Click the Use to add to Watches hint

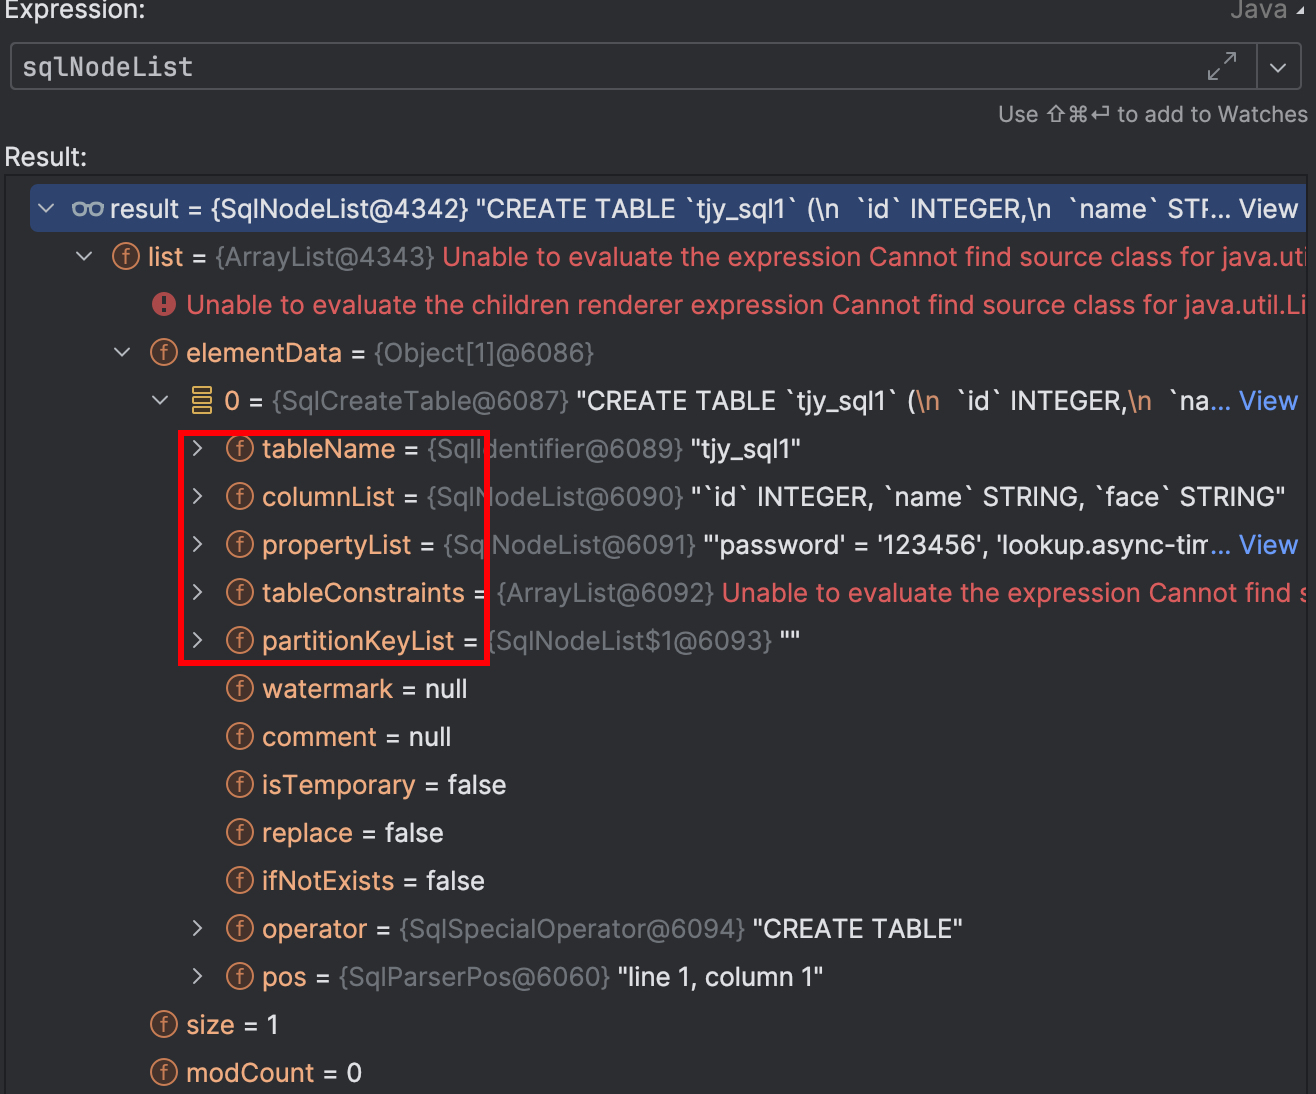[1152, 114]
